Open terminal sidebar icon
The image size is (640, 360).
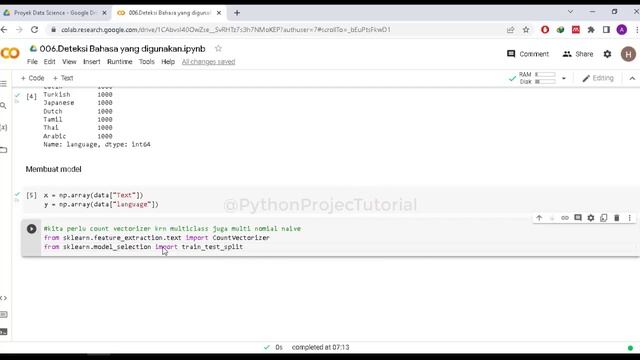[x=4, y=331]
